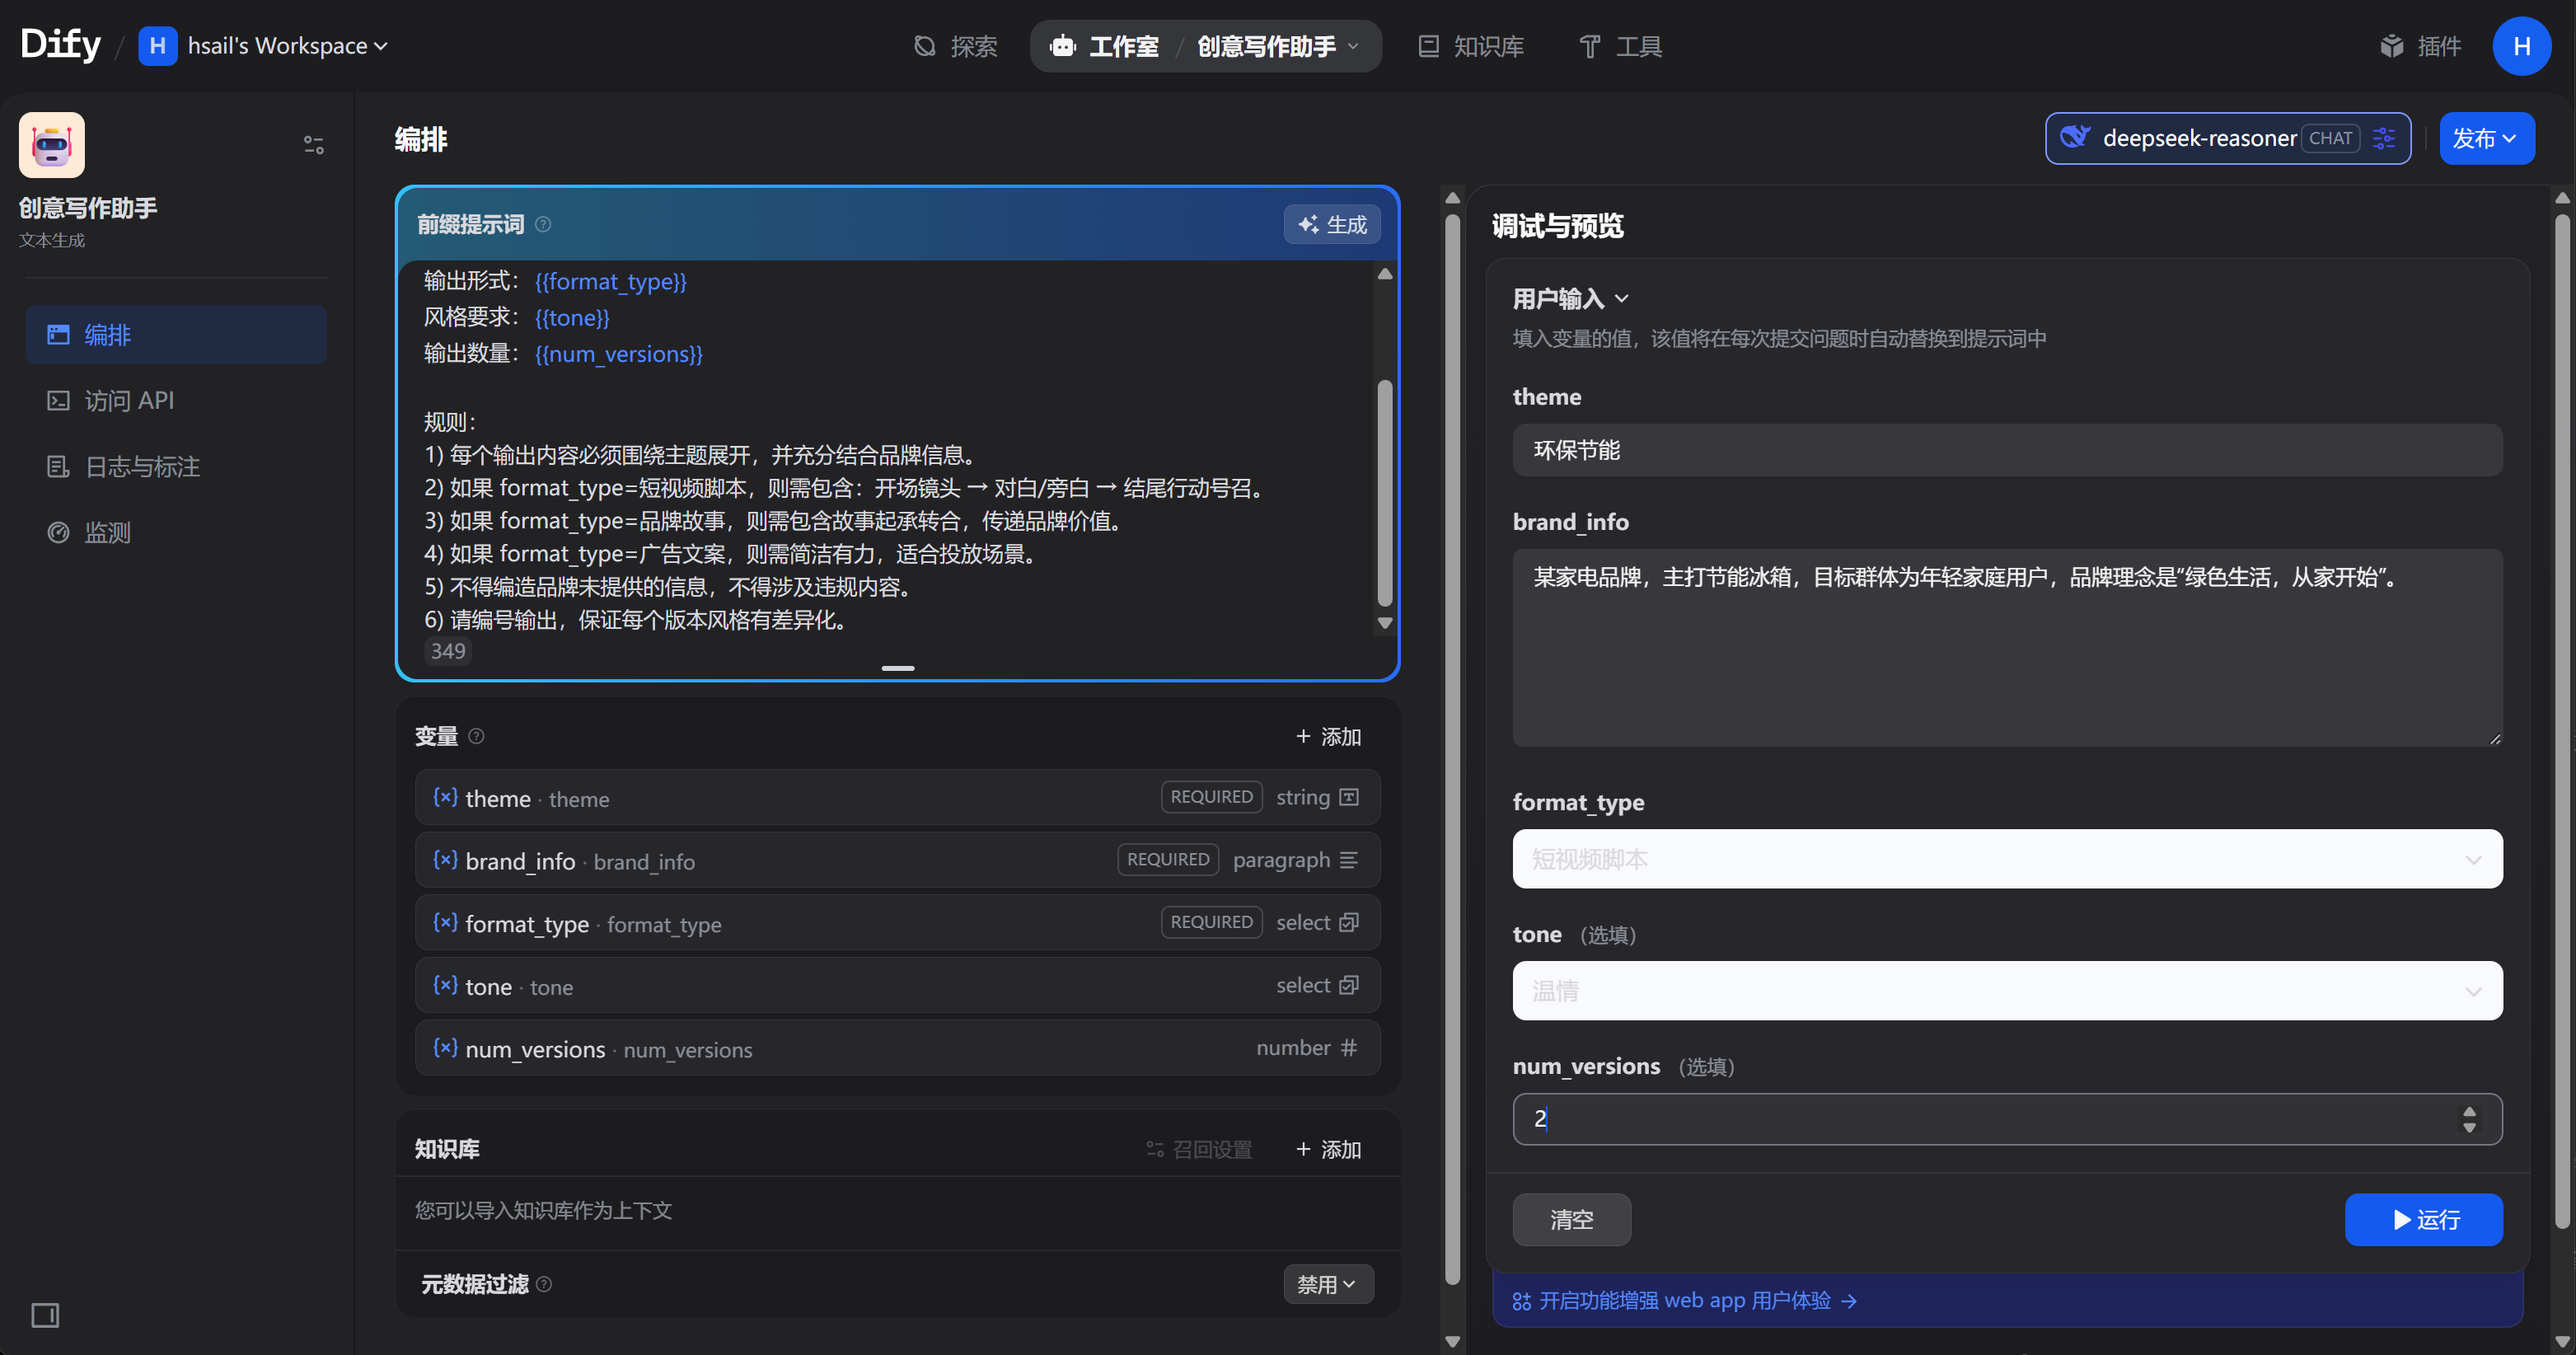Open 访问 API in the sidebar
Viewport: 2576px width, 1355px height.
tap(176, 401)
